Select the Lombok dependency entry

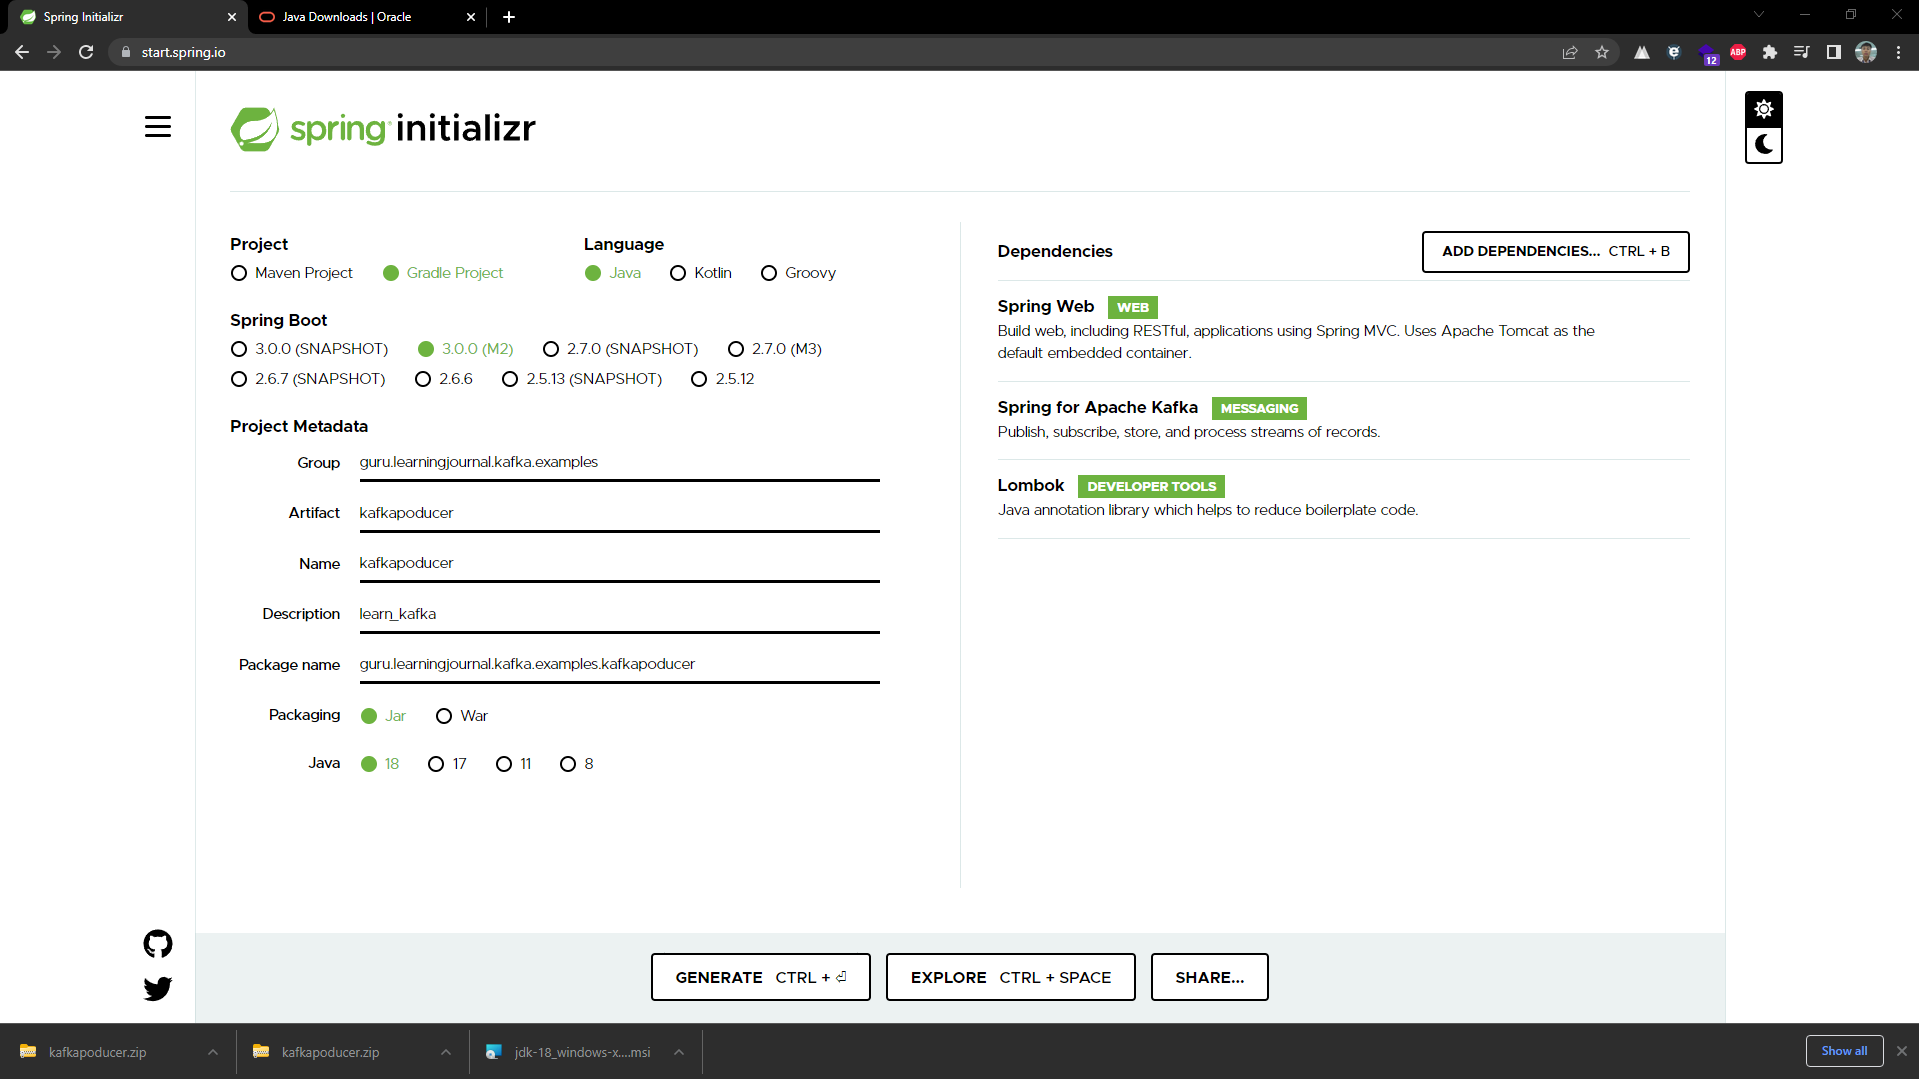click(x=1343, y=497)
